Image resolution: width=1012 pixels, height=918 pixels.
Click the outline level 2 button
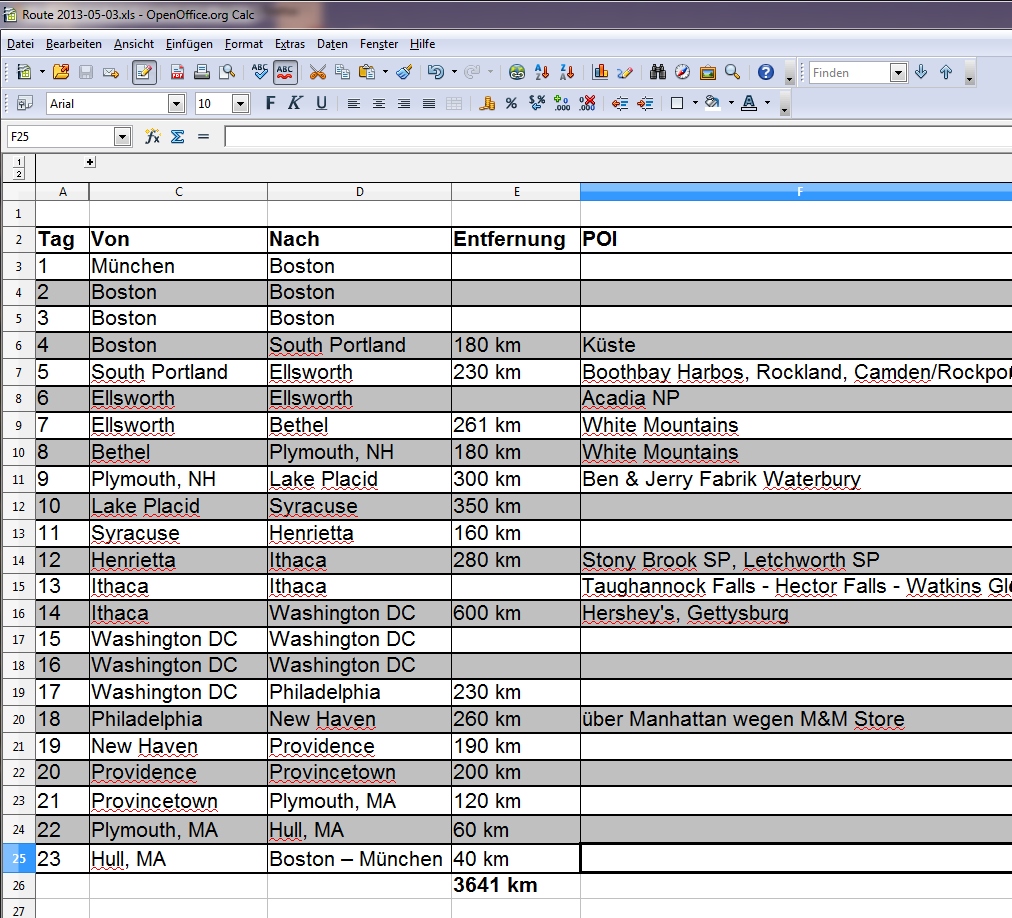click(18, 174)
